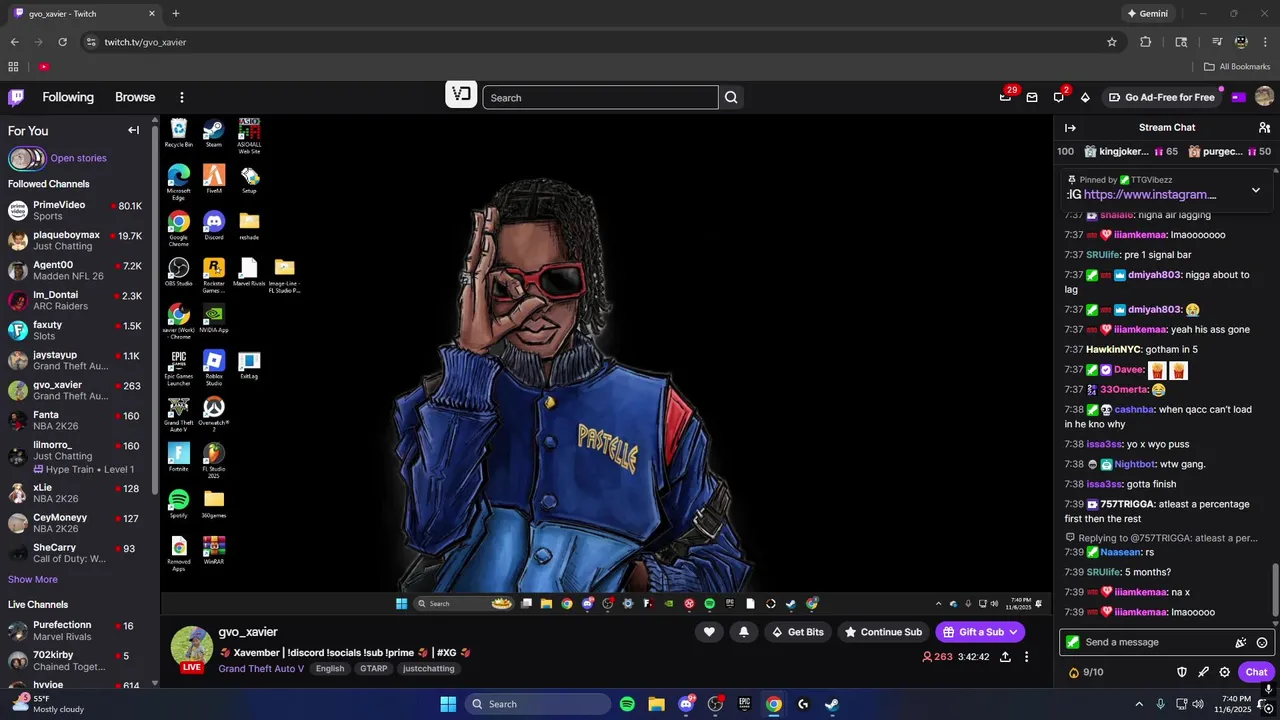Go to the Following tab

(68, 97)
